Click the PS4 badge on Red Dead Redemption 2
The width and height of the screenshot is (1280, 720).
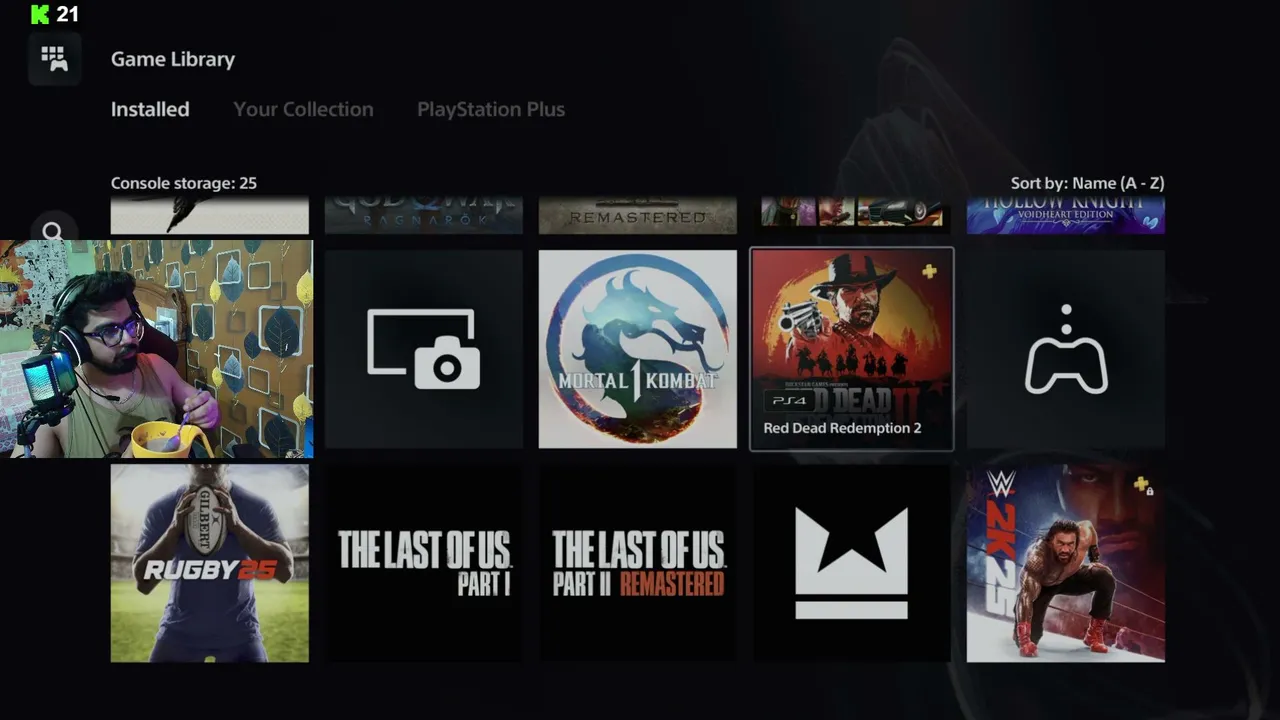click(789, 401)
